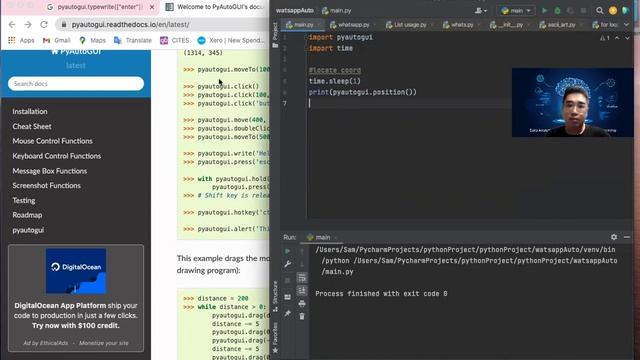Open the Project tool window sidebar tab
This screenshot has height=360, width=640.
click(275, 35)
